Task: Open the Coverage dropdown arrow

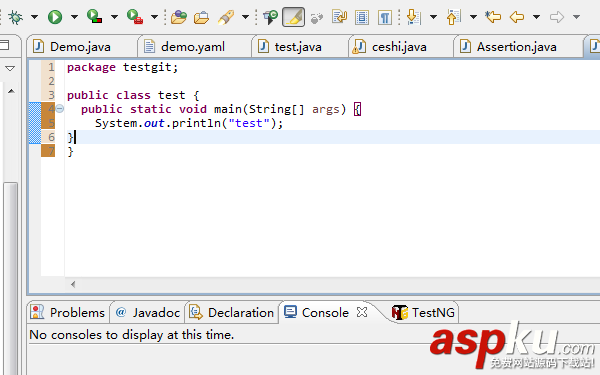Action: 114,17
